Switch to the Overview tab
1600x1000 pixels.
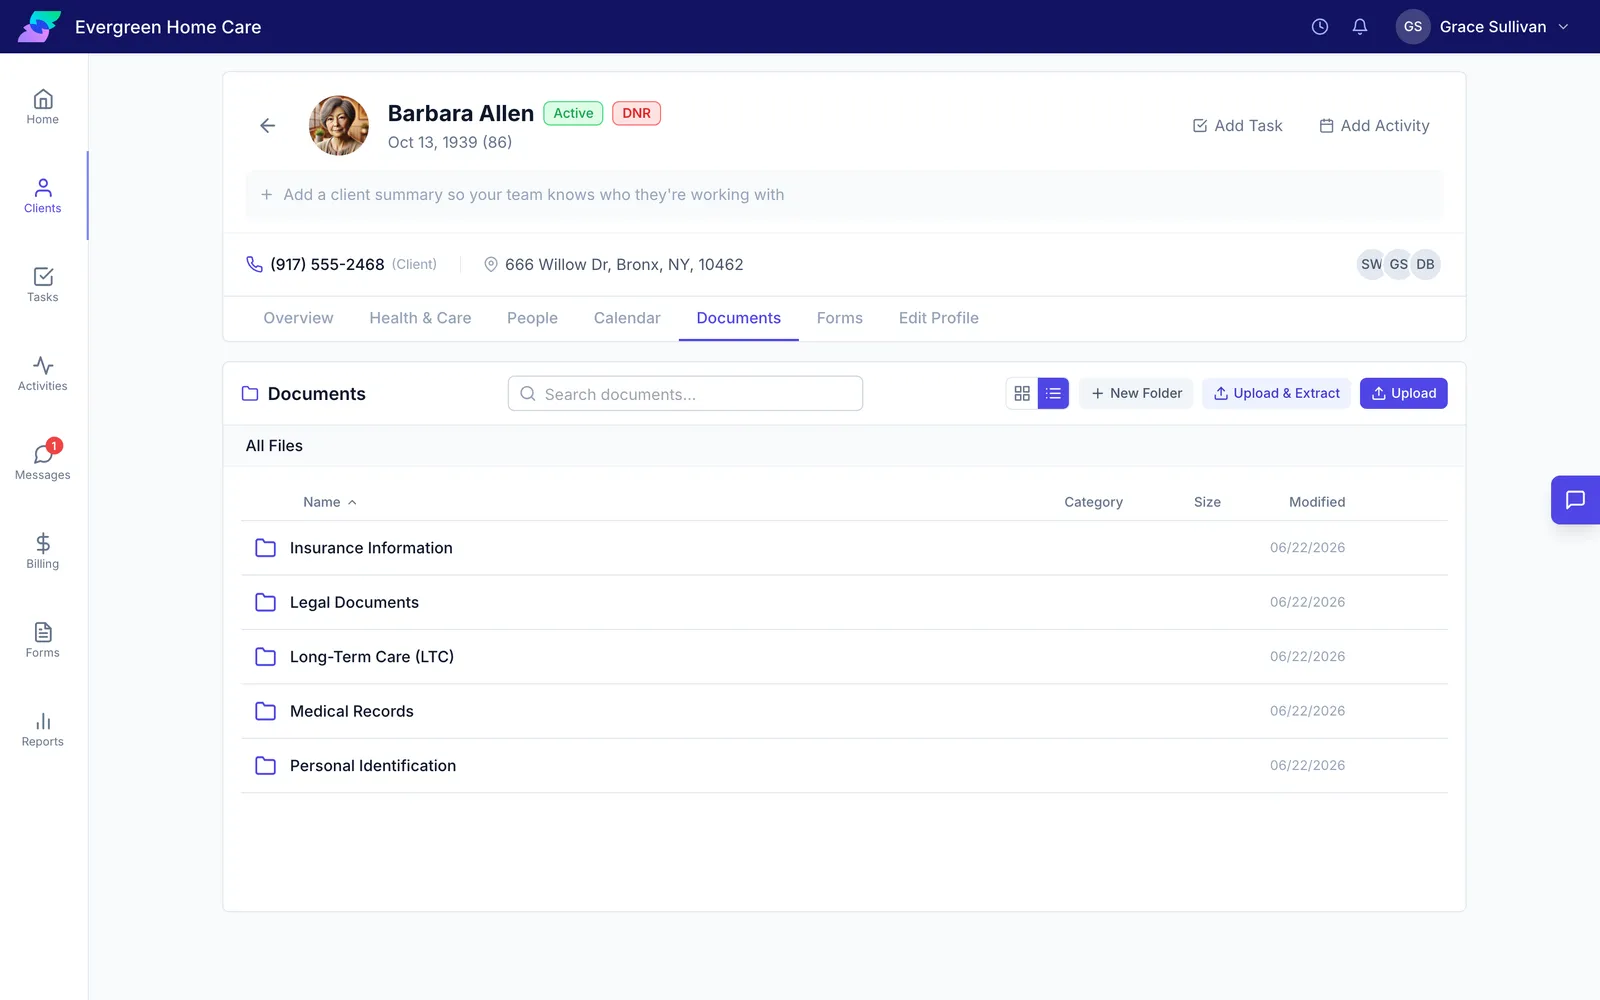tap(298, 318)
